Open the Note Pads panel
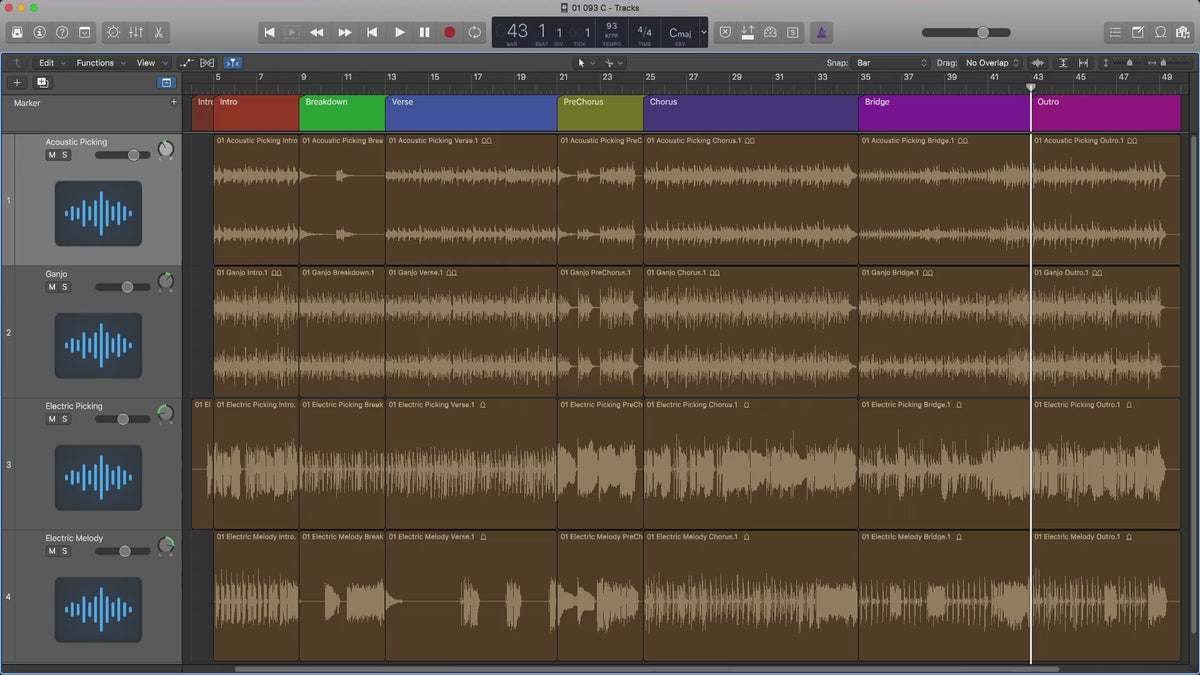 click(x=1137, y=32)
